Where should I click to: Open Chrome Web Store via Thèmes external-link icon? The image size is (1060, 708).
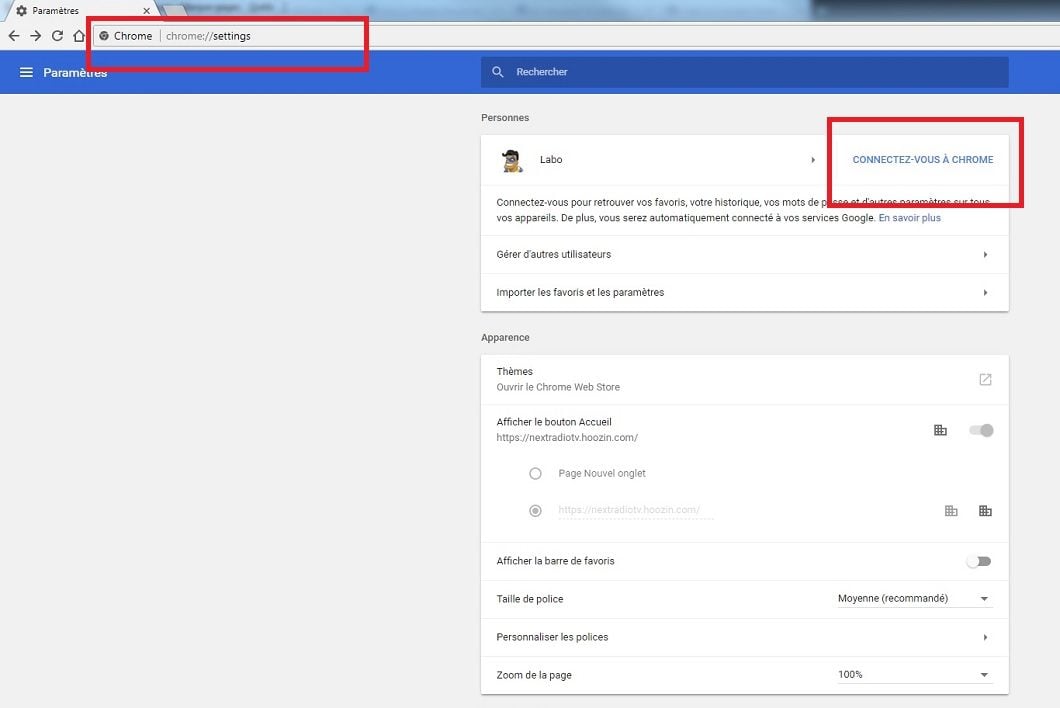pos(985,379)
